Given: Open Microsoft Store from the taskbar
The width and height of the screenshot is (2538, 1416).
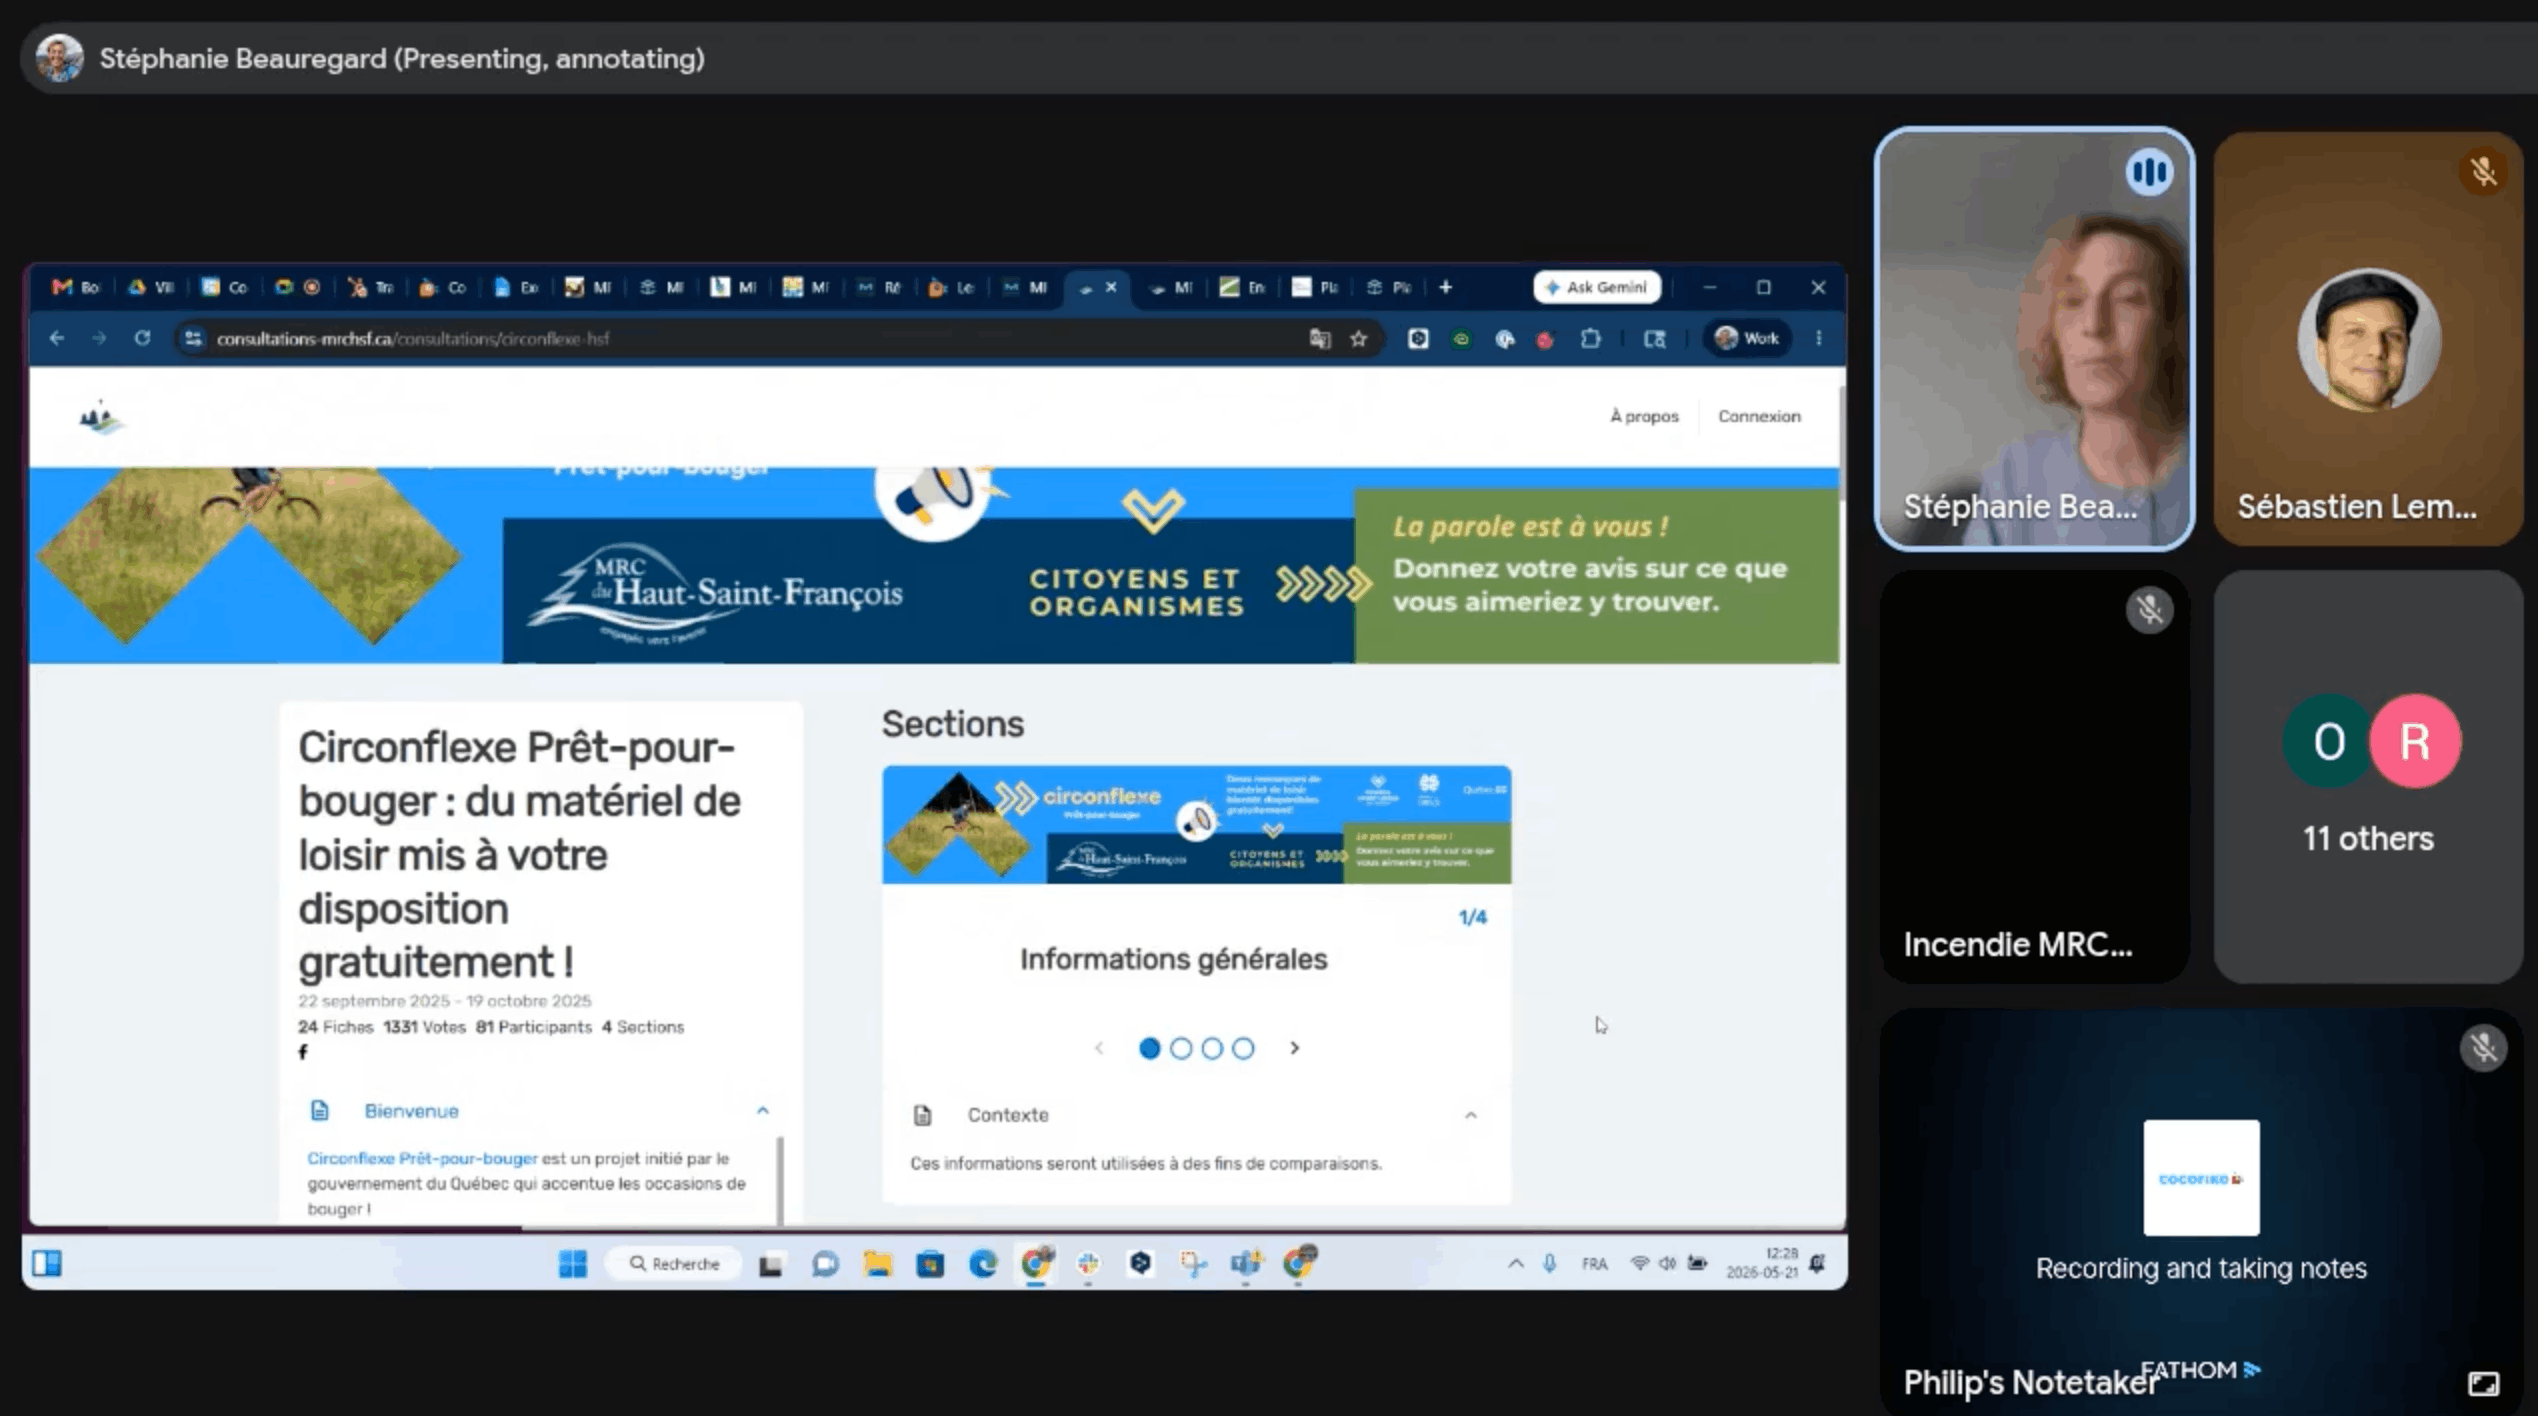Looking at the screenshot, I should click(x=930, y=1264).
